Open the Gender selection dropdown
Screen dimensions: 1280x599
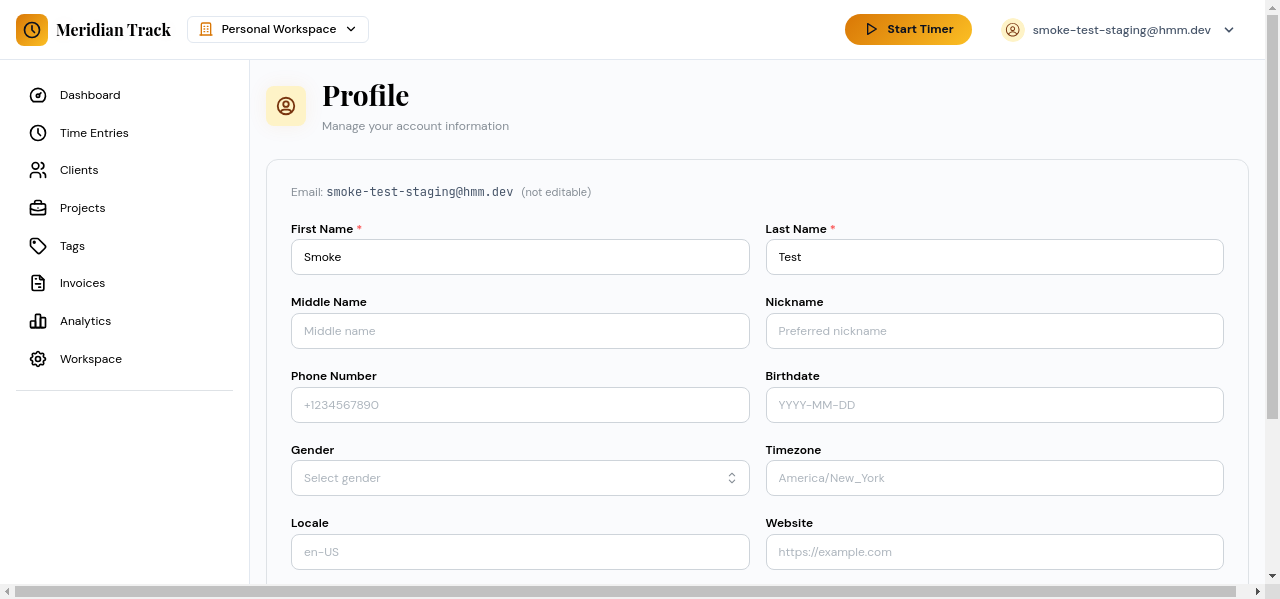click(520, 478)
